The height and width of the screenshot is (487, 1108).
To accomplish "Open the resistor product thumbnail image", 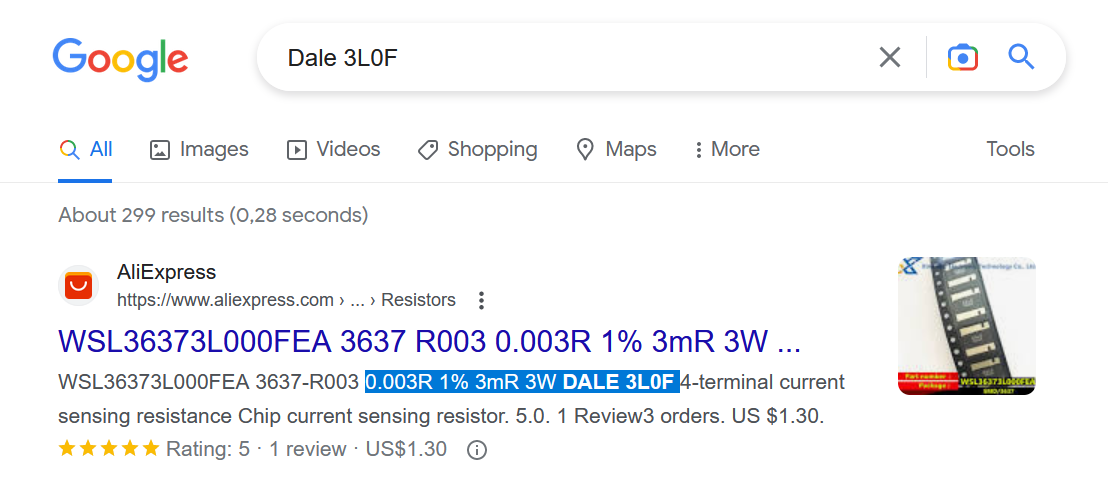I will (x=967, y=325).
